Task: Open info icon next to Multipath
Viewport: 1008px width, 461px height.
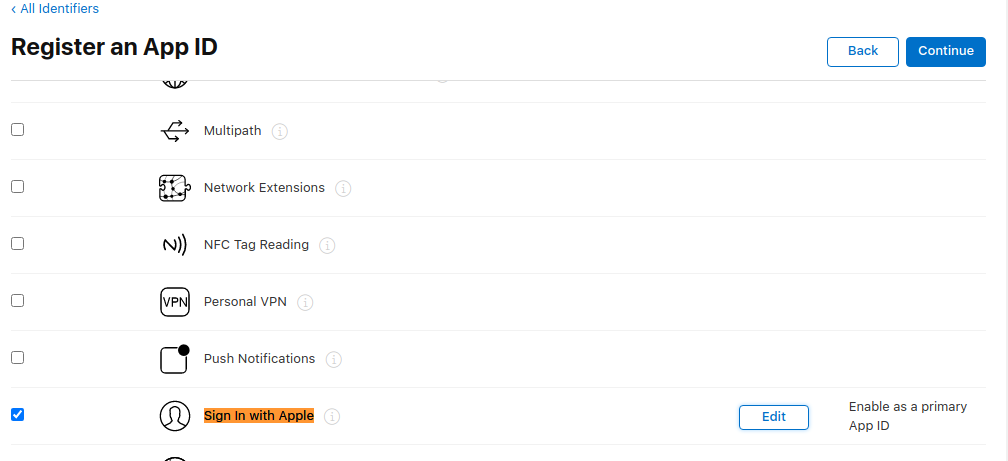Action: pos(280,131)
